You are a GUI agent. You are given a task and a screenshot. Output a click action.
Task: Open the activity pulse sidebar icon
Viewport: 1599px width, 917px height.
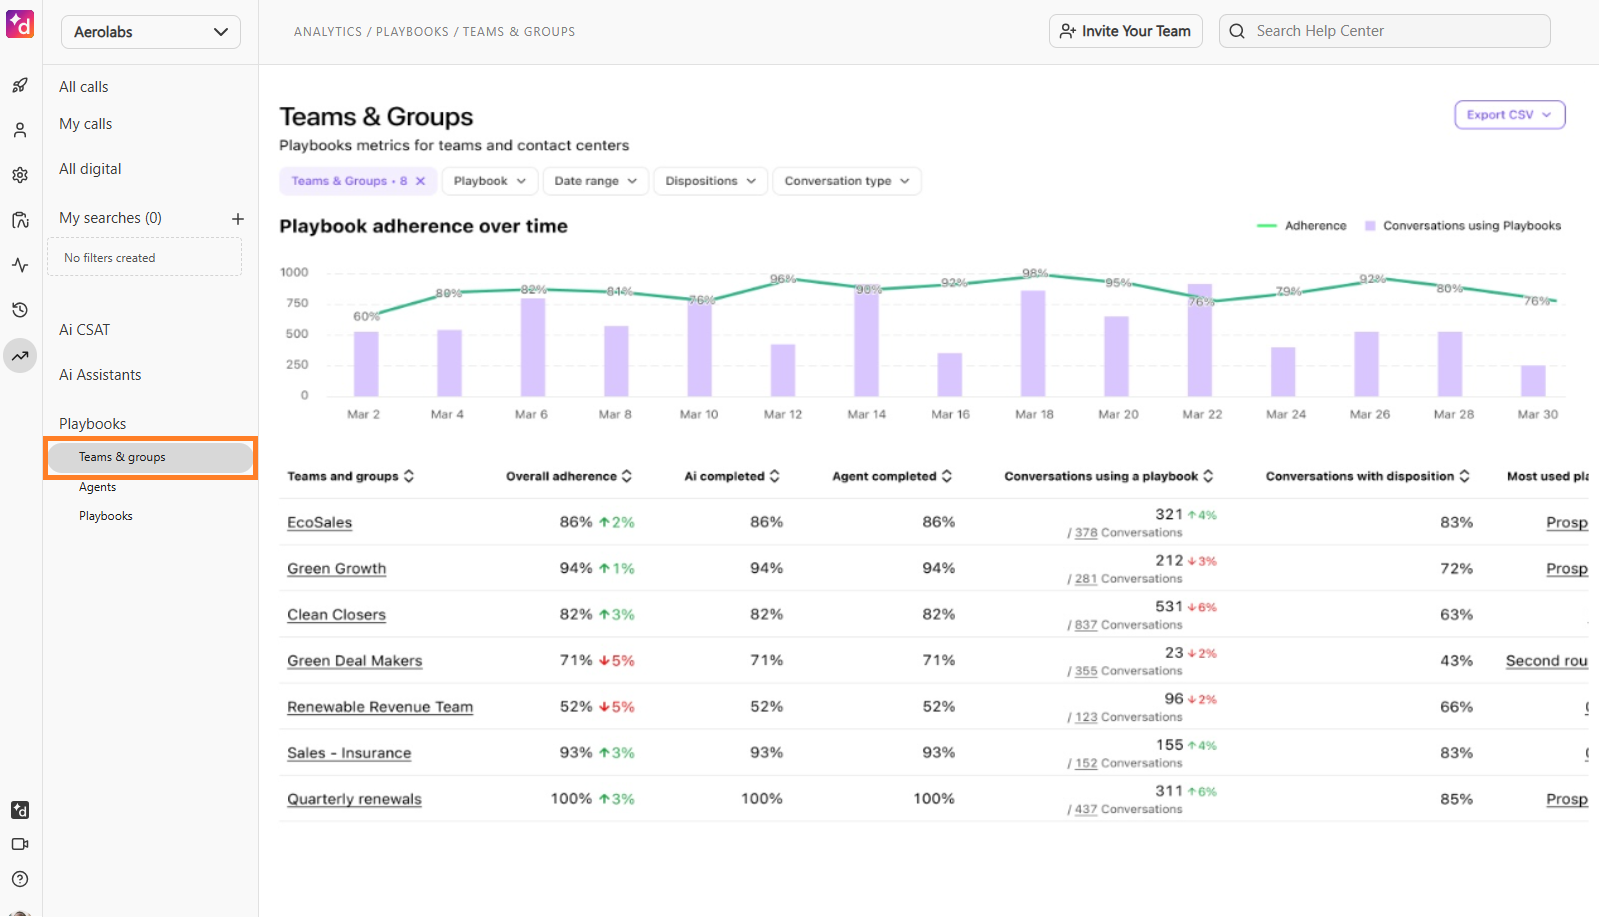coord(20,265)
